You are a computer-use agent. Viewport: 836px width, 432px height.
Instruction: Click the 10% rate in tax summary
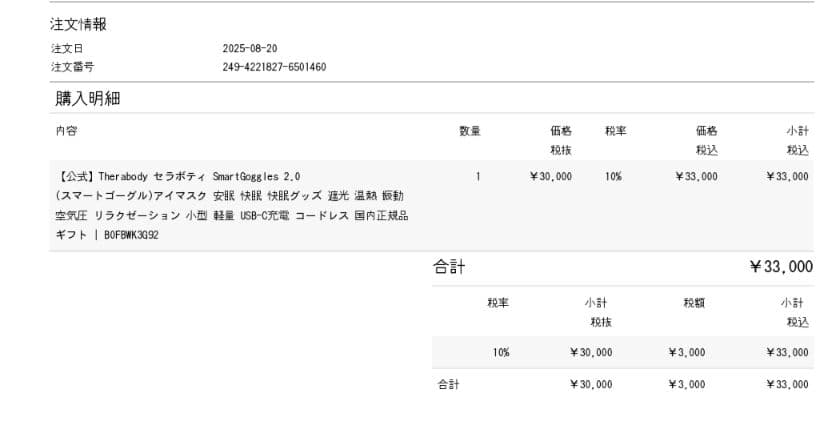[501, 352]
